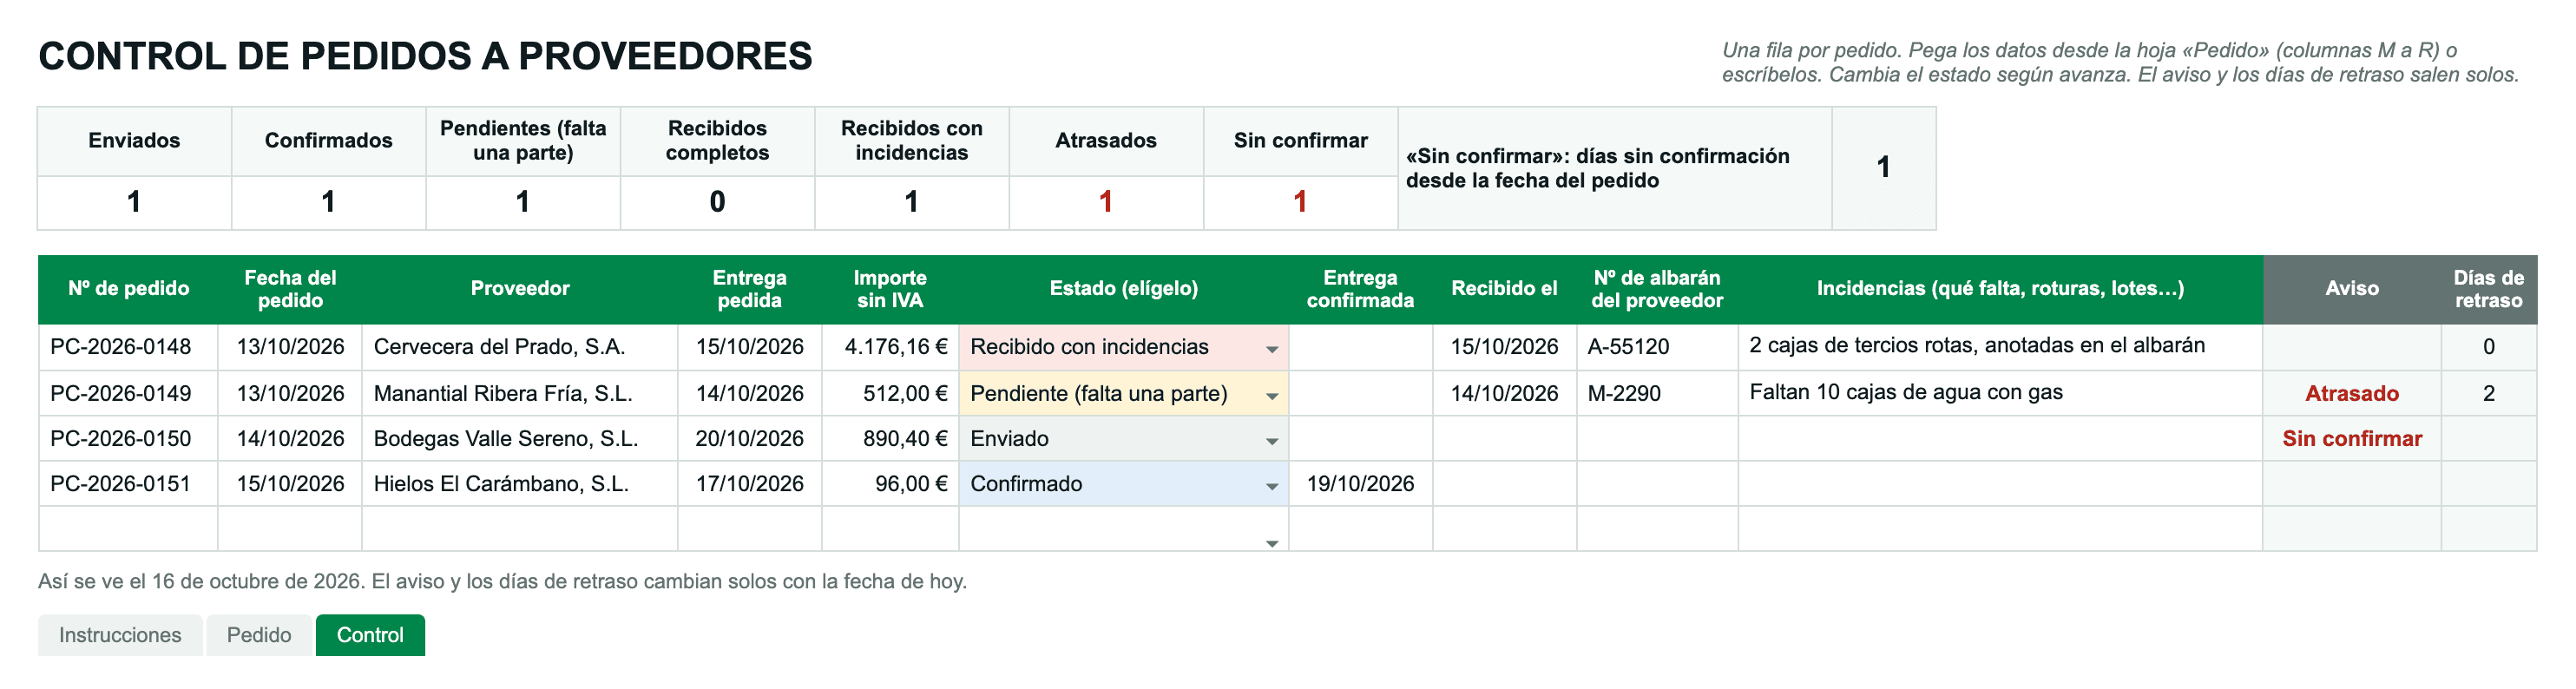Open the status dropdown arrow in the empty row
The width and height of the screenshot is (2576, 689).
[1272, 543]
